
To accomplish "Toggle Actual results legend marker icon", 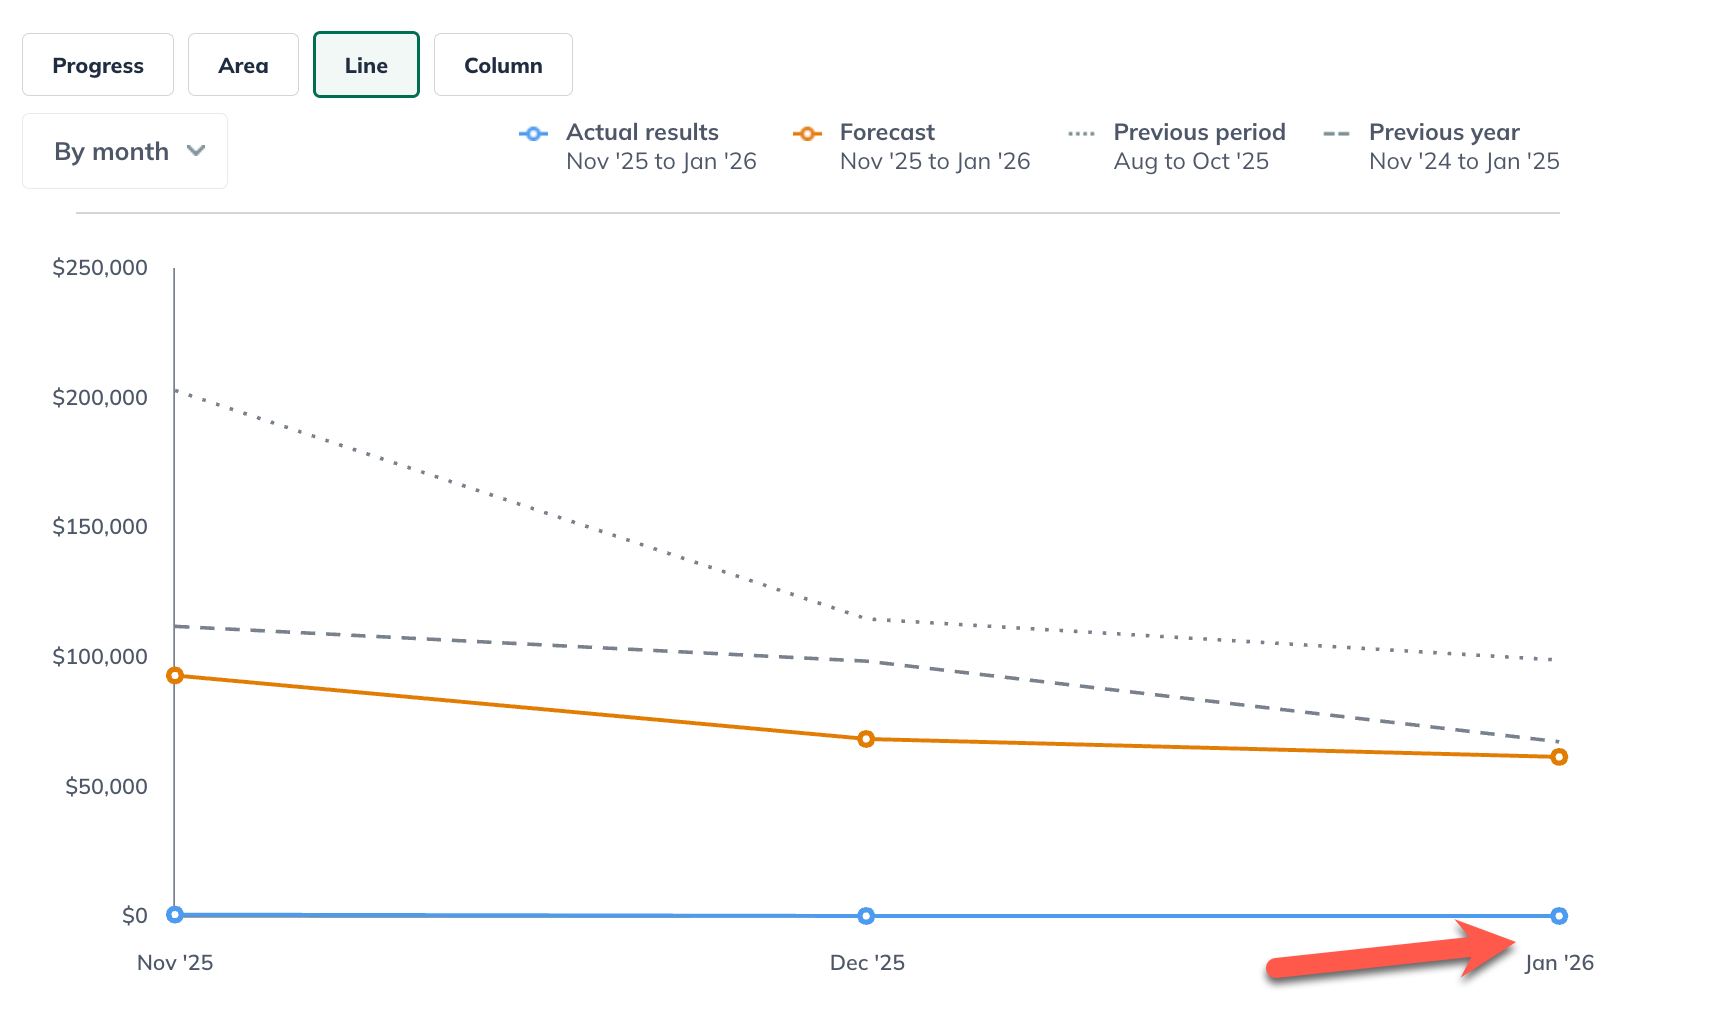I will [534, 133].
